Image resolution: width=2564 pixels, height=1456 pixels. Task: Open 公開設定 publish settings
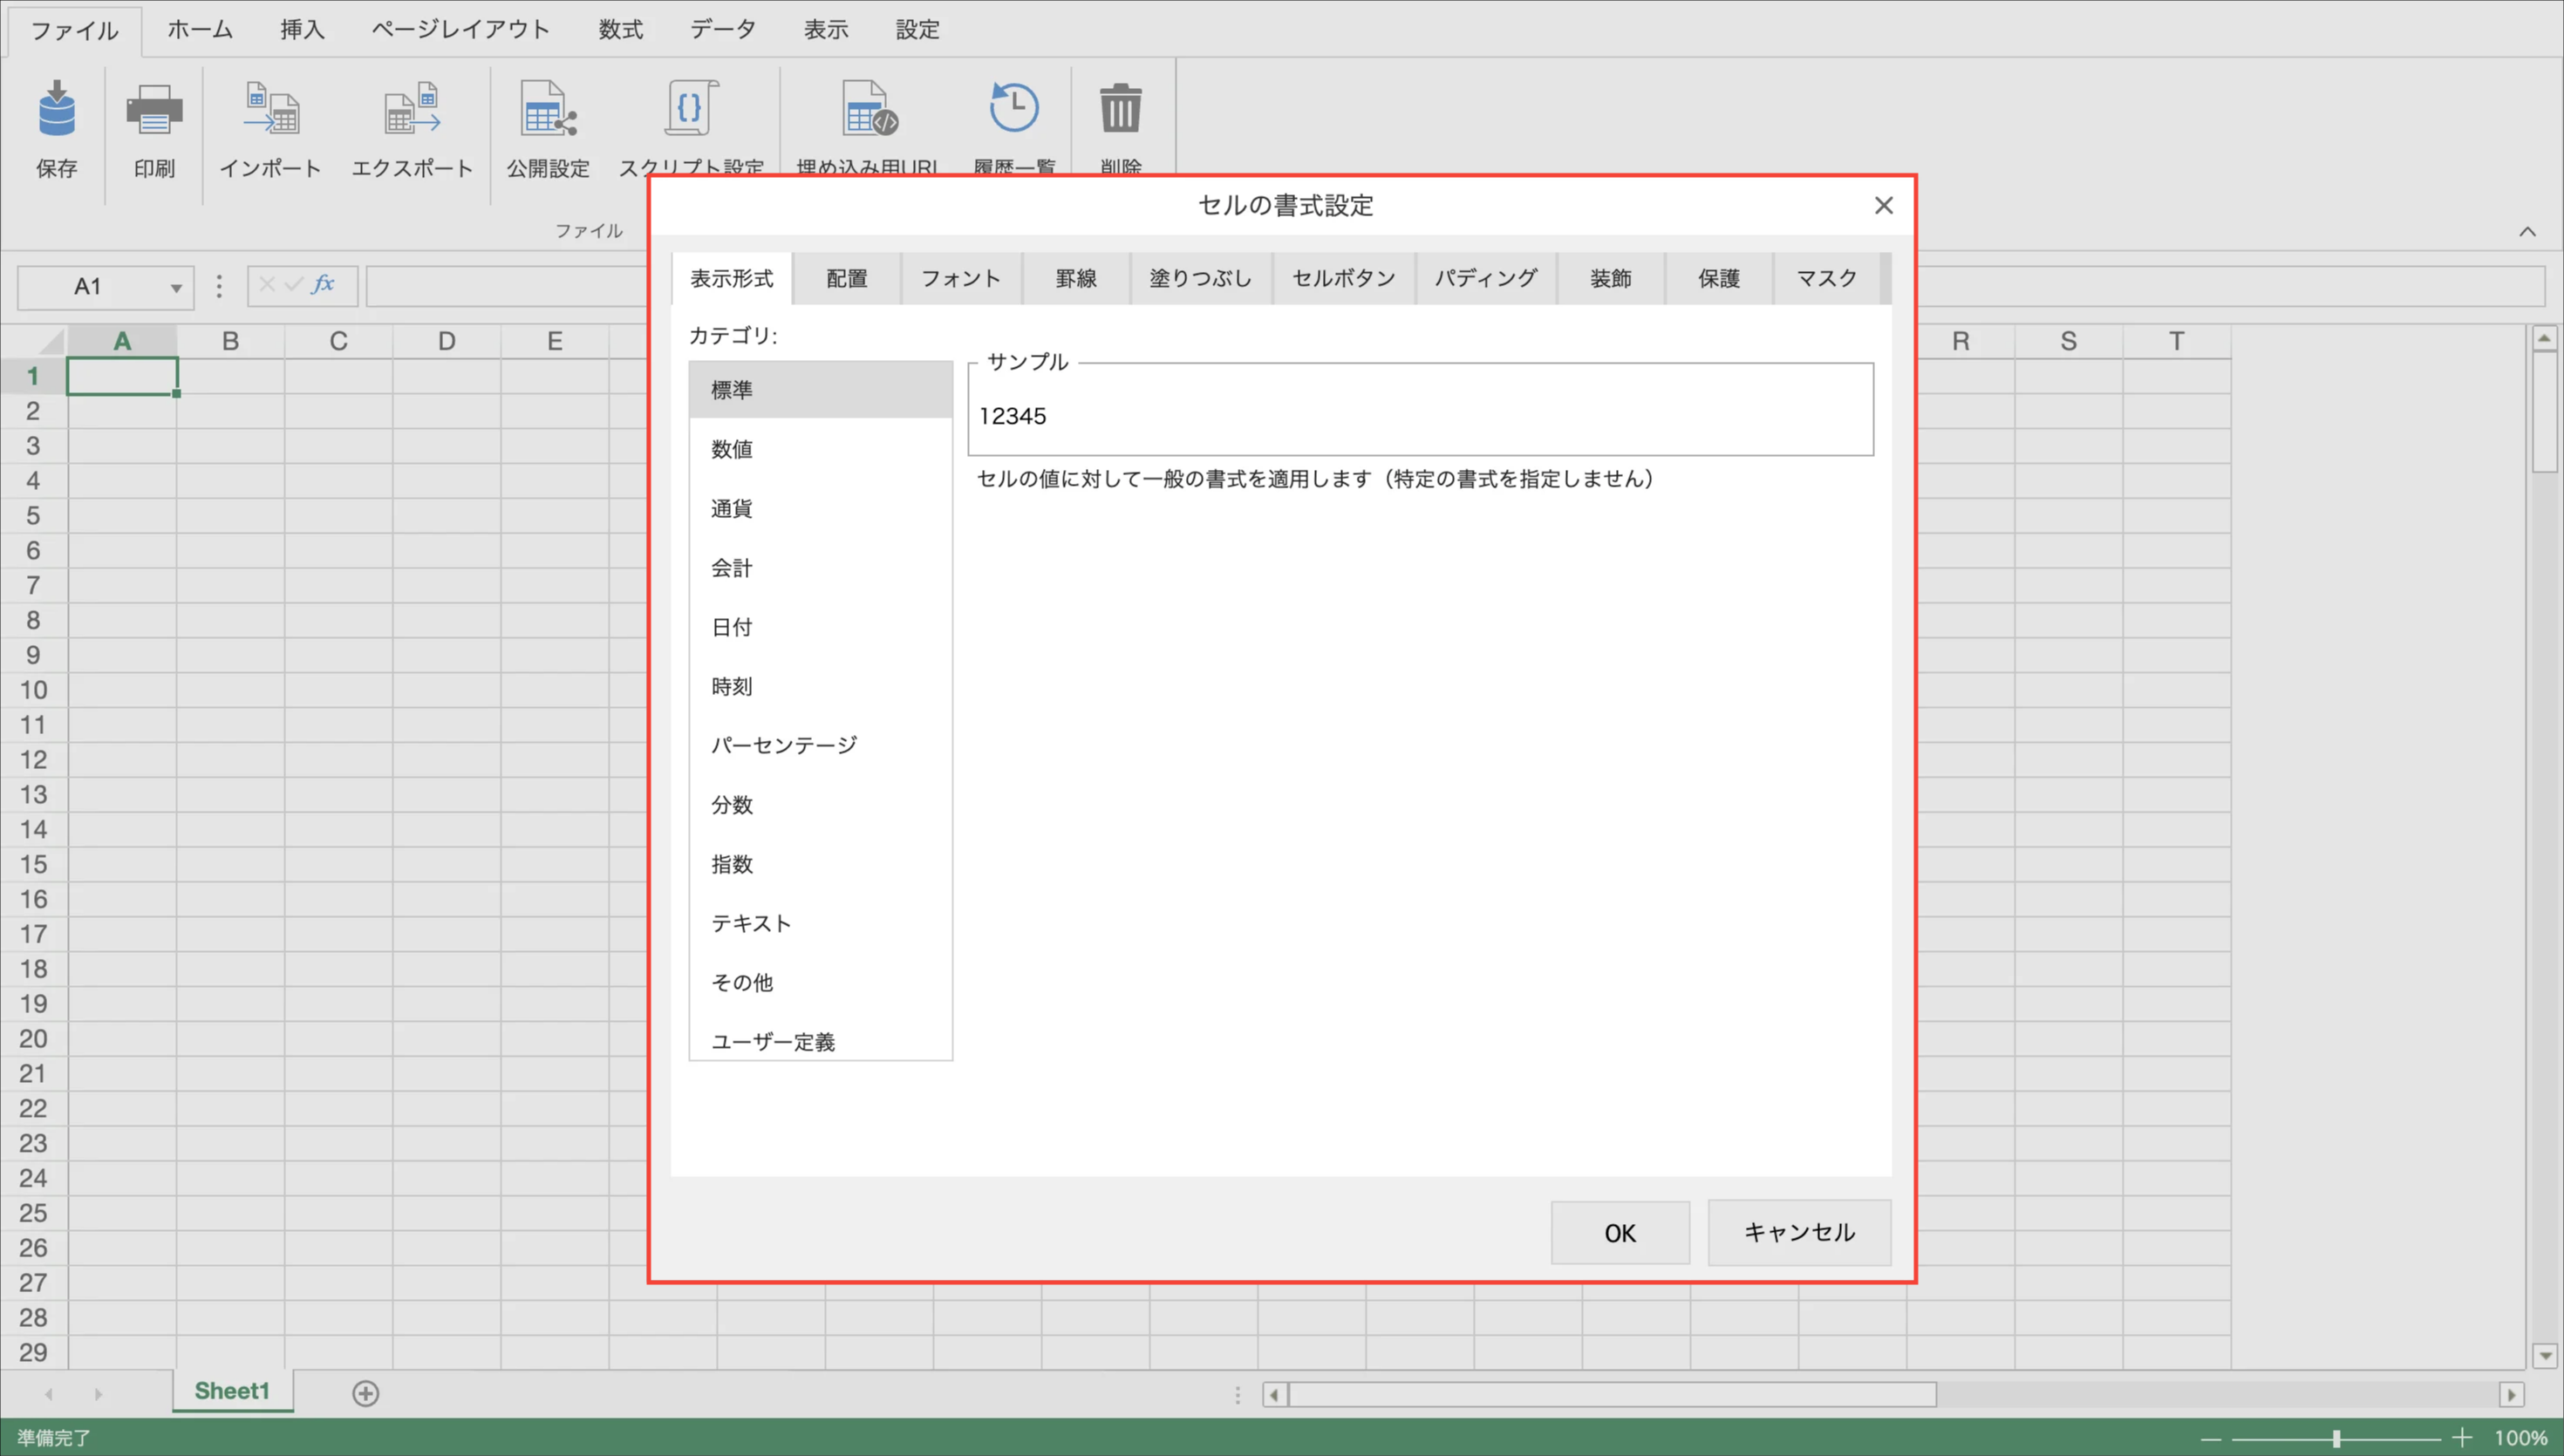548,110
